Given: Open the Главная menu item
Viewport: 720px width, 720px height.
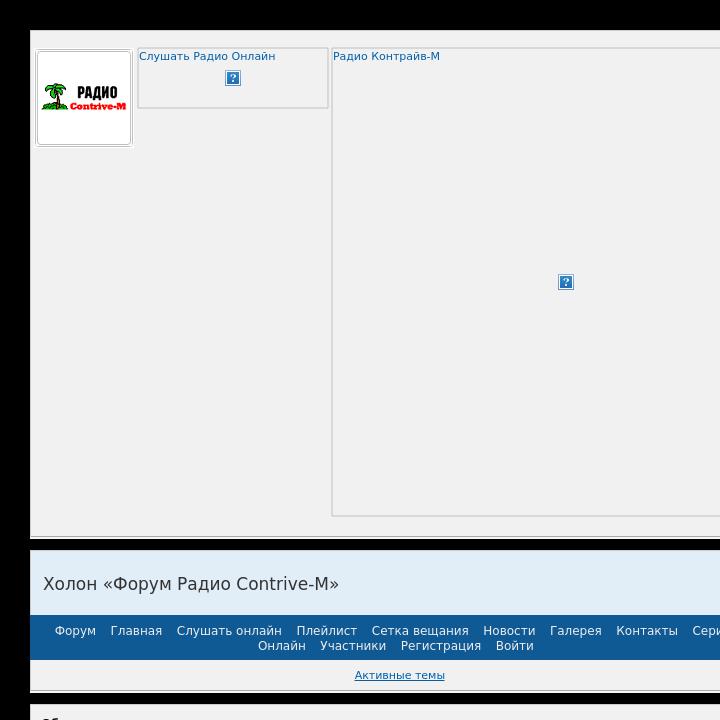Looking at the screenshot, I should (x=136, y=630).
